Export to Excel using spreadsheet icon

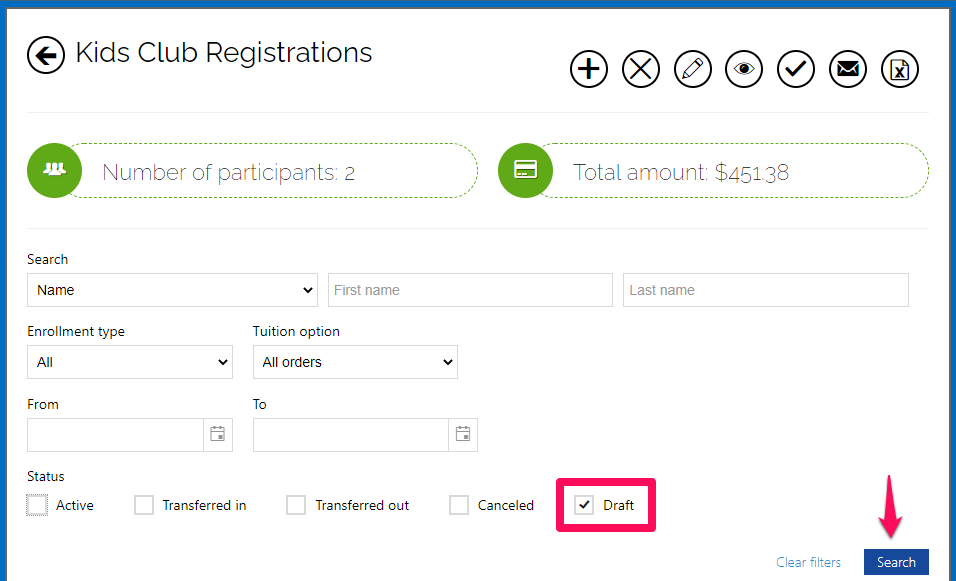pyautogui.click(x=900, y=69)
